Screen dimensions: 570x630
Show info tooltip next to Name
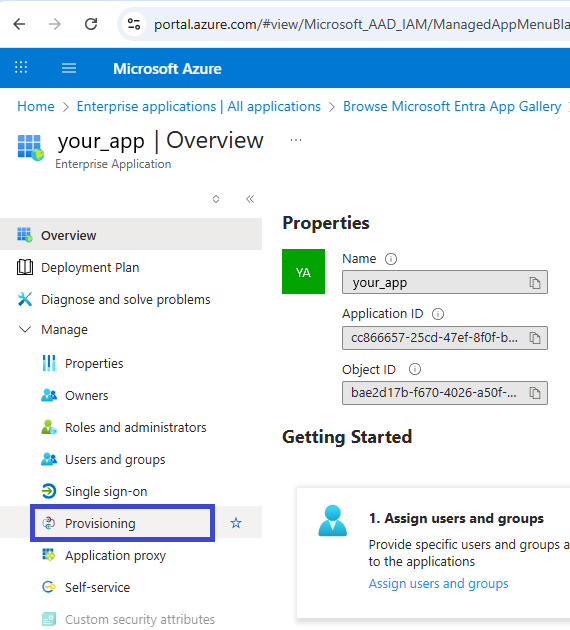391,259
